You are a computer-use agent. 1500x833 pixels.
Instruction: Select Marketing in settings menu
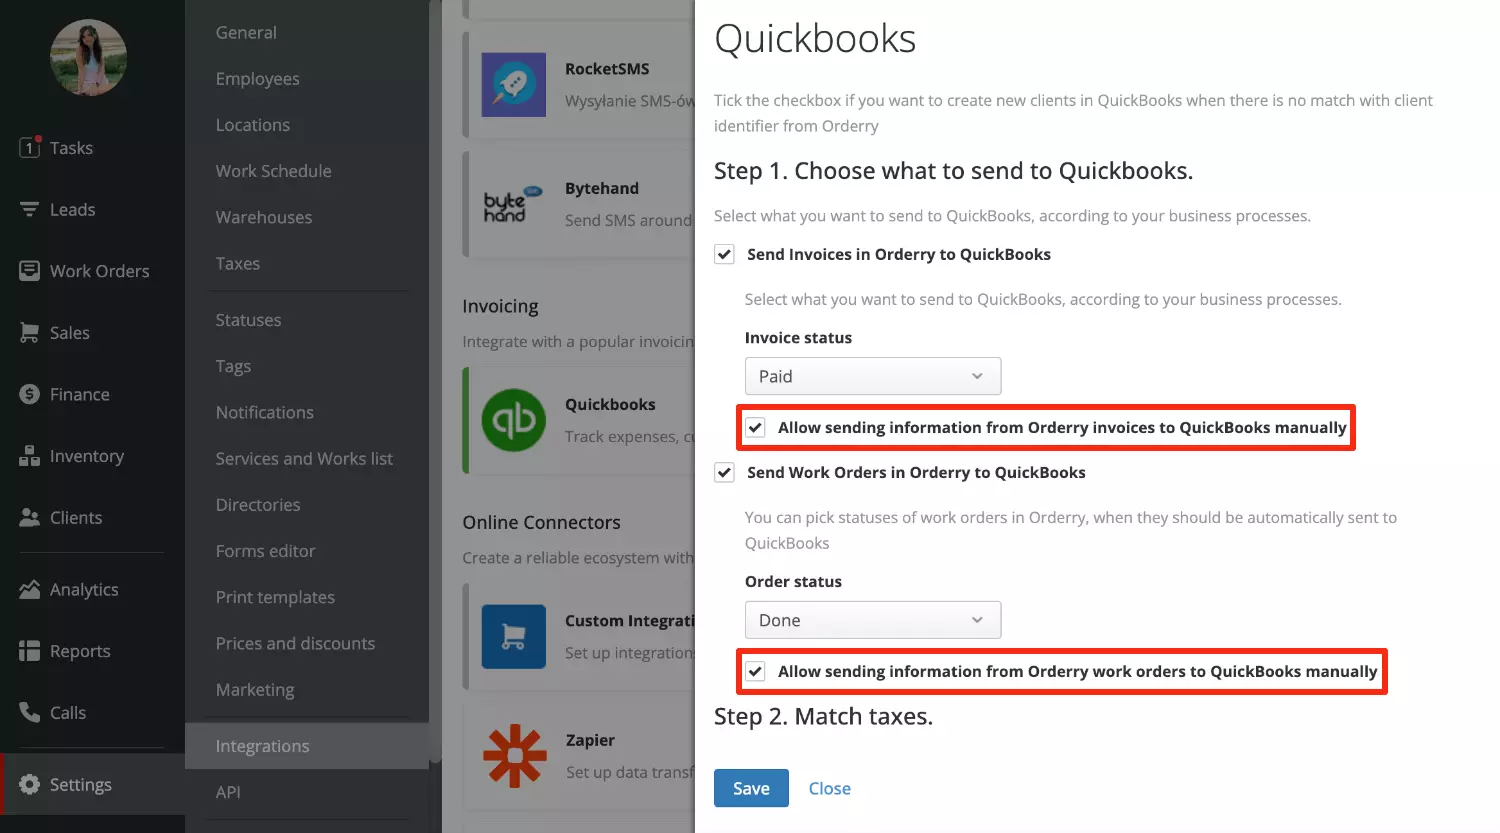(255, 690)
